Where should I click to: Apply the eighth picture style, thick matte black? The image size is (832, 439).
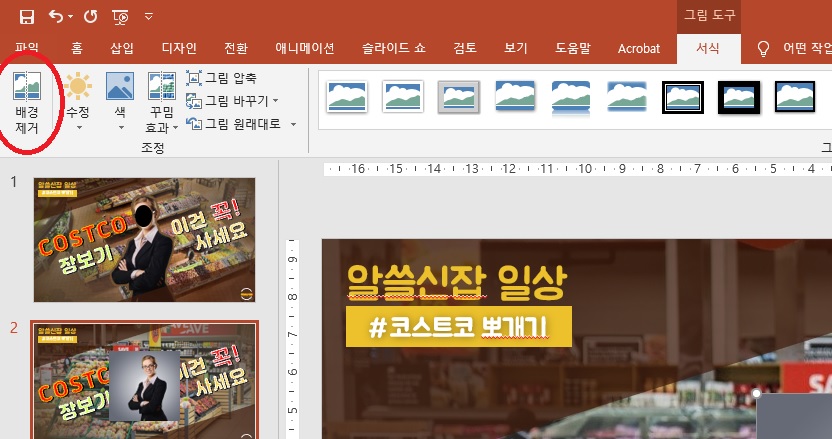739,97
